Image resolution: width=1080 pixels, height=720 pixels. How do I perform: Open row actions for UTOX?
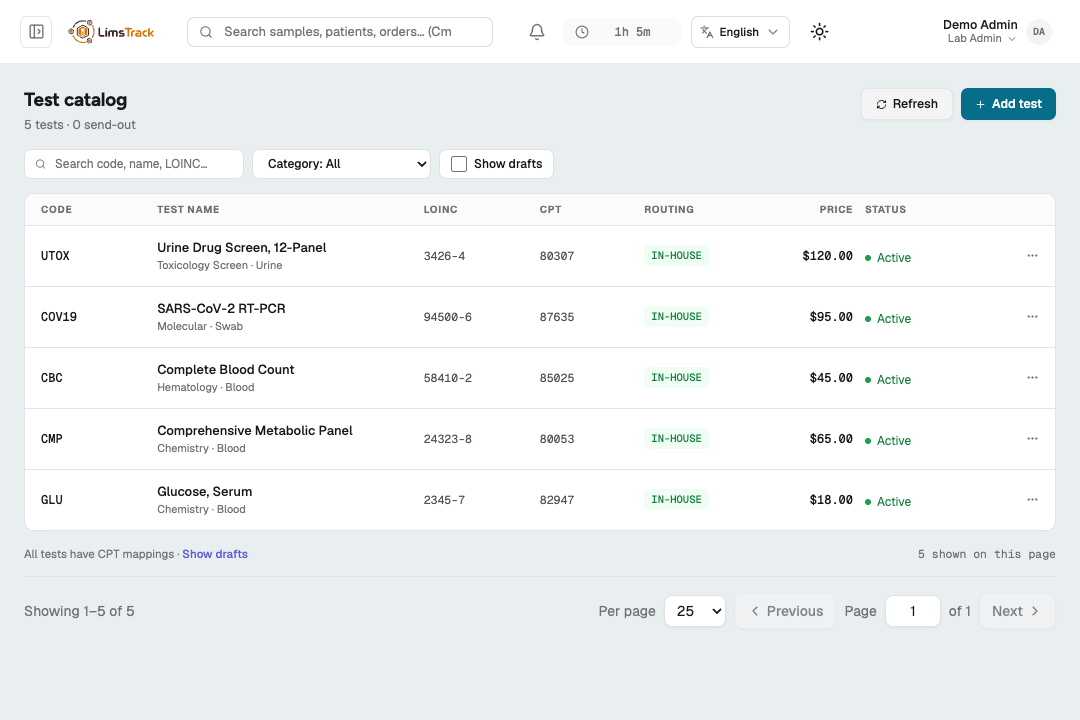point(1032,256)
